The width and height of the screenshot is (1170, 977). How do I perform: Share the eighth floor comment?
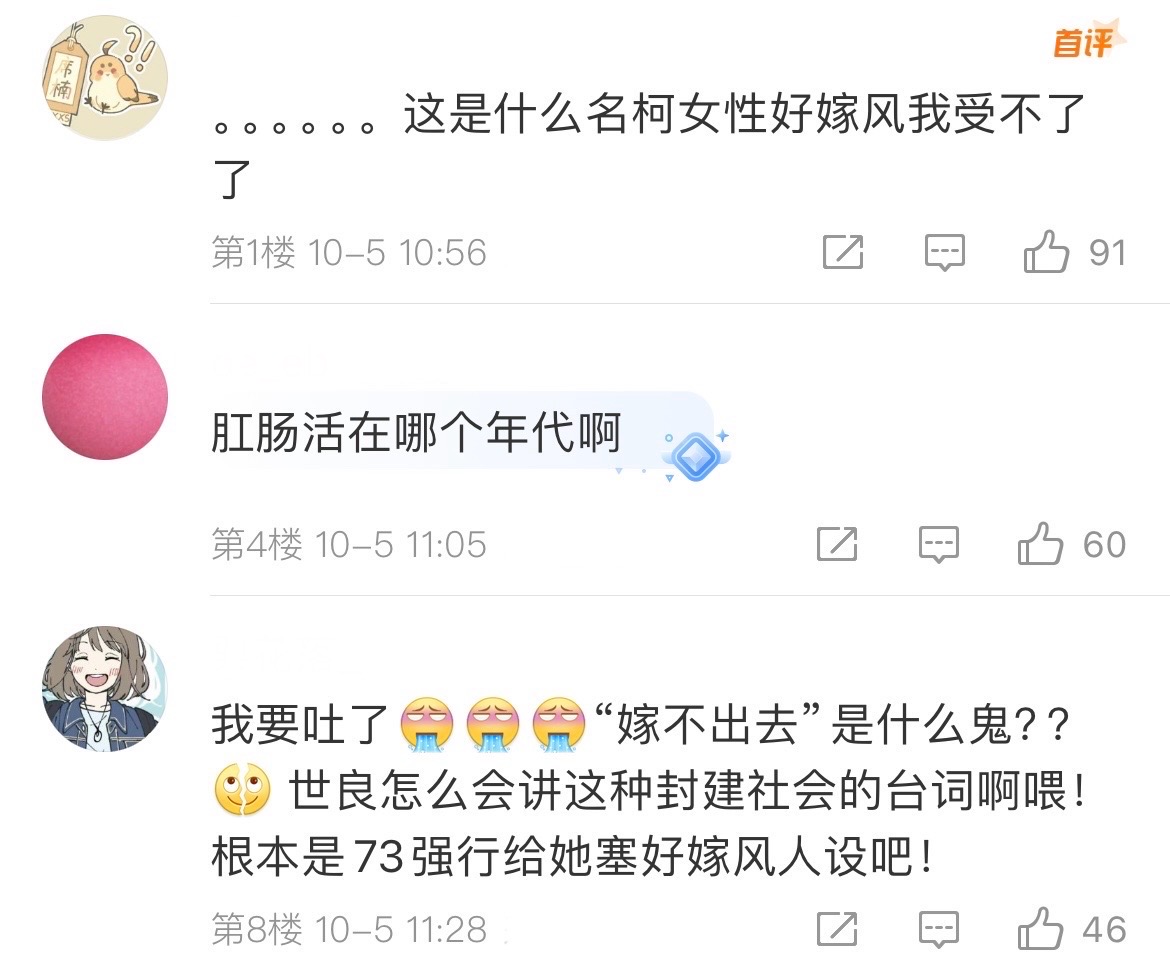click(836, 929)
